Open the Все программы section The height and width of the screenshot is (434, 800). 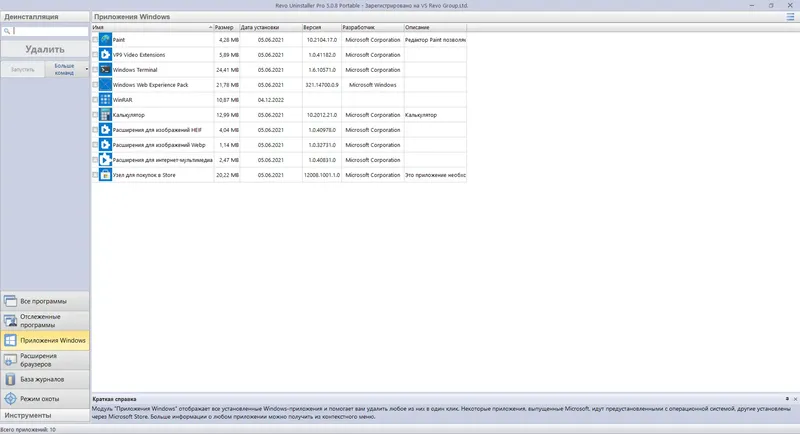coord(45,301)
